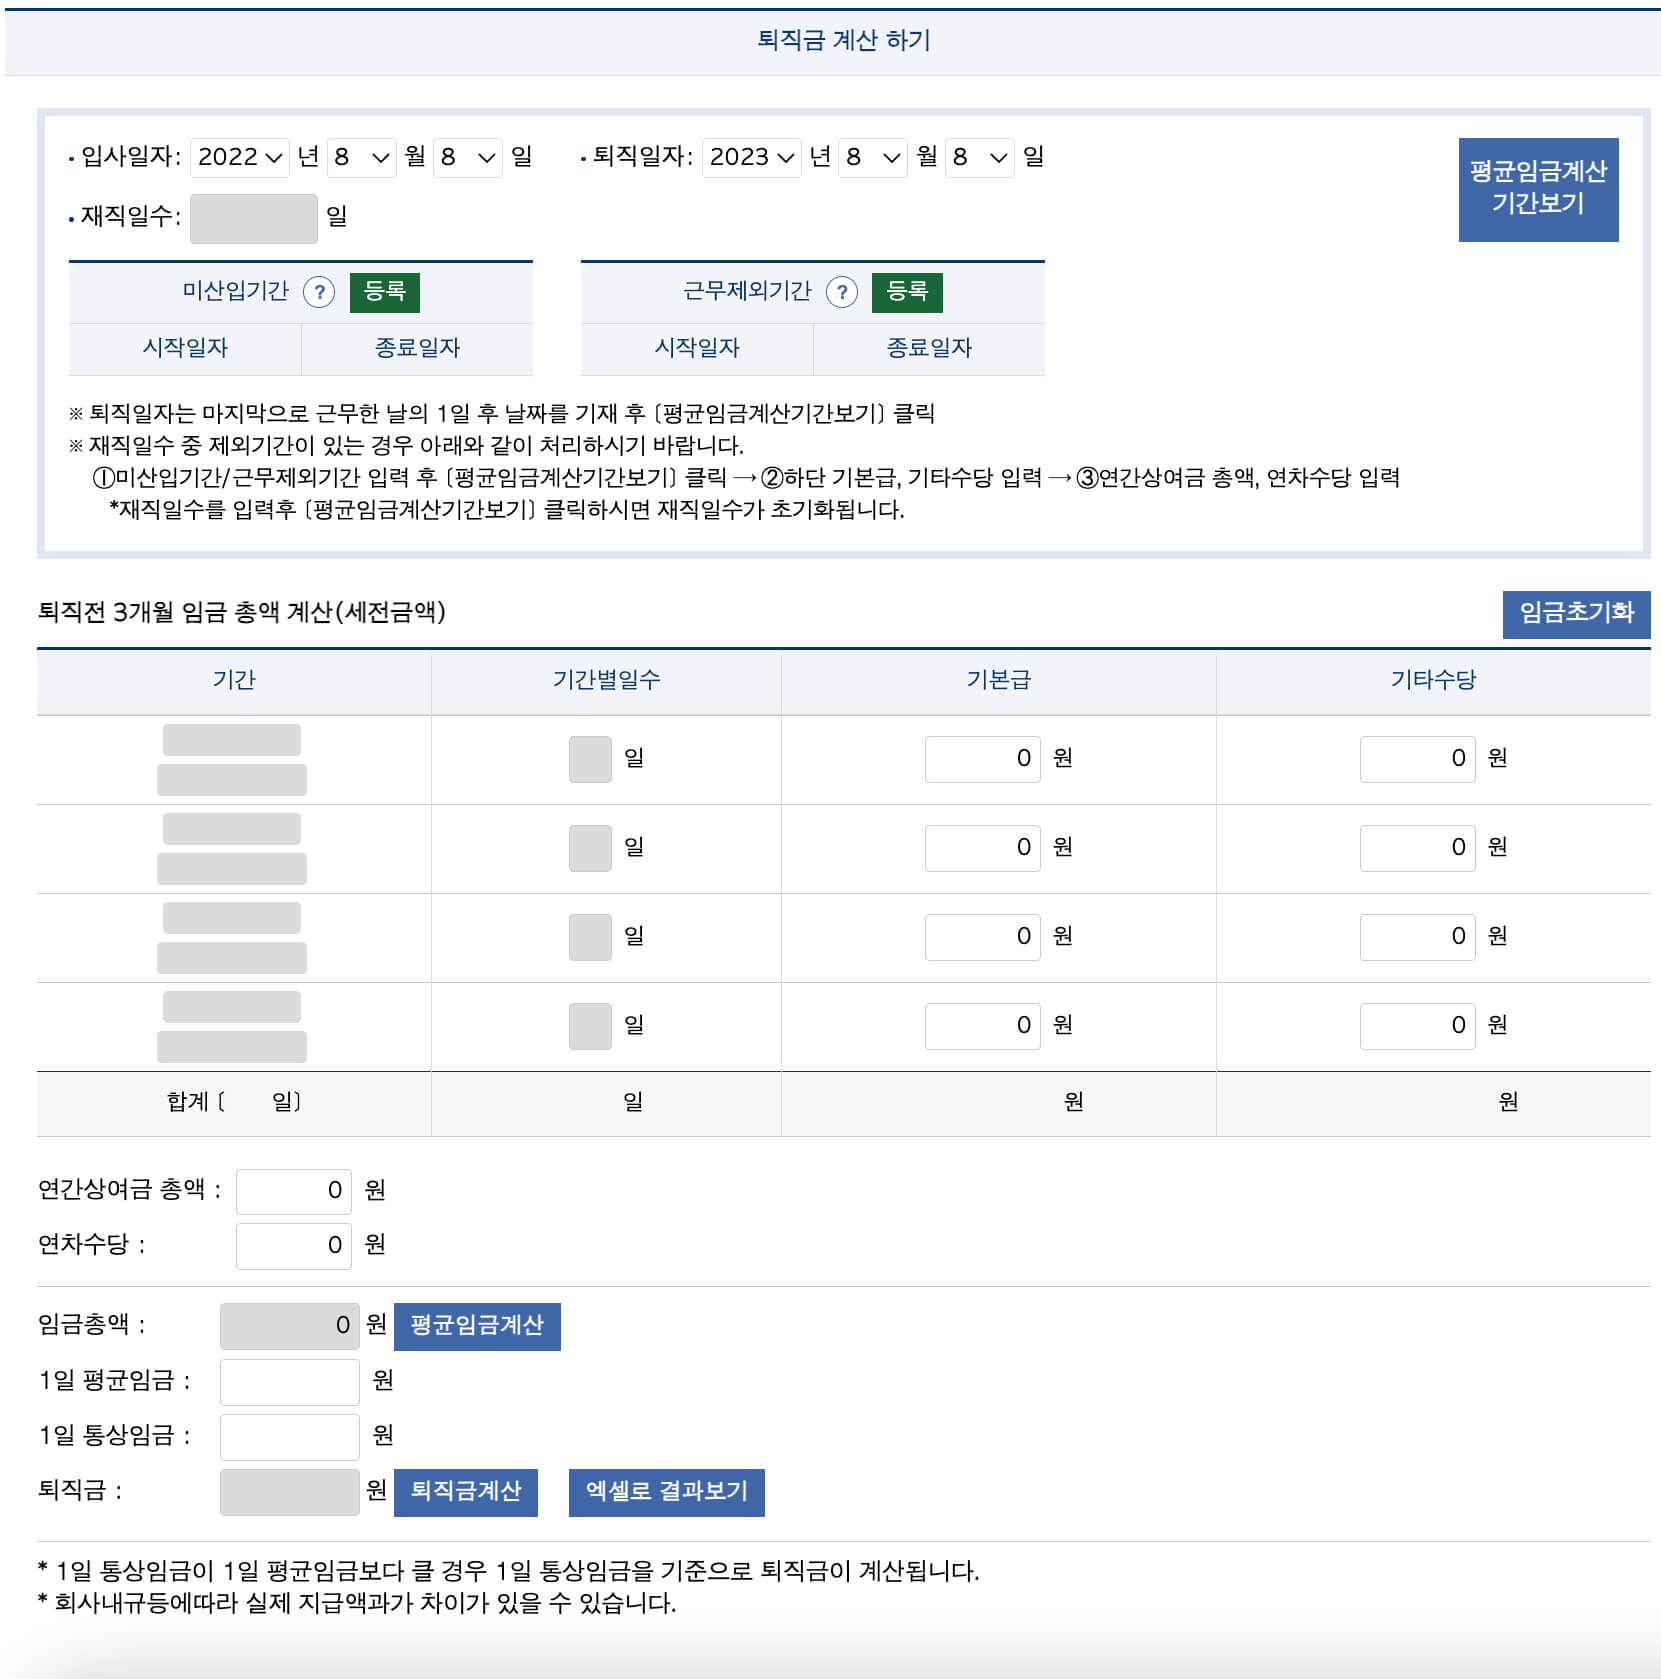Open the 미산입기간 help tooltip
The height and width of the screenshot is (1679, 1661).
(320, 292)
